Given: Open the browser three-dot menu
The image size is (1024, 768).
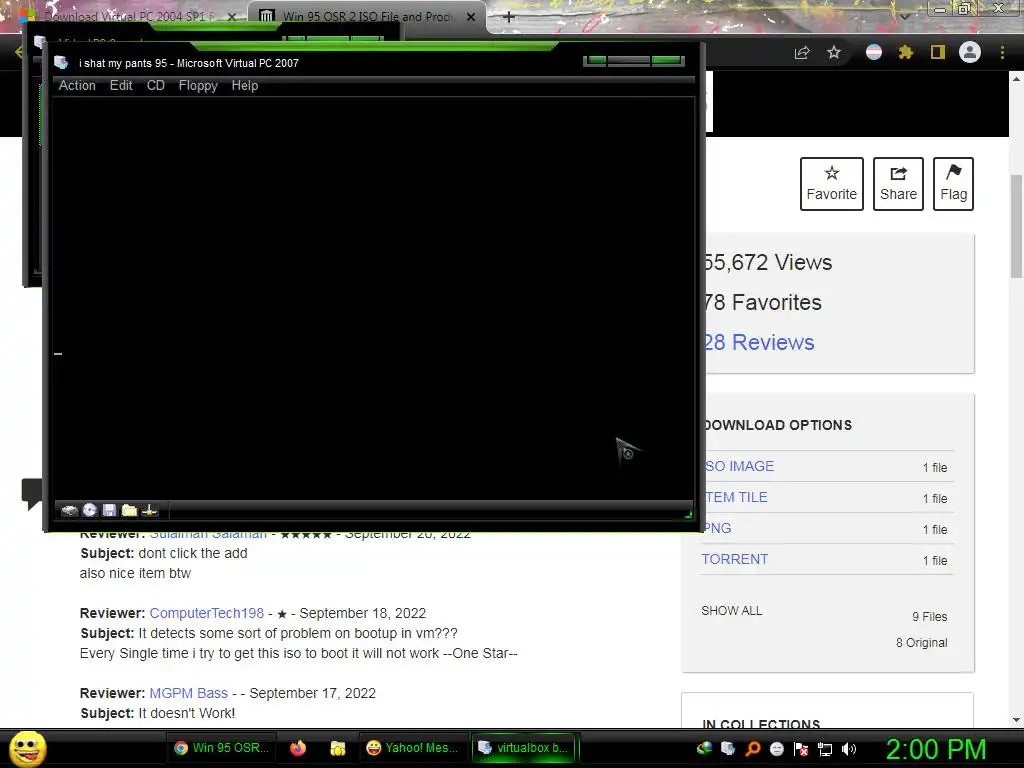Looking at the screenshot, I should [1002, 52].
